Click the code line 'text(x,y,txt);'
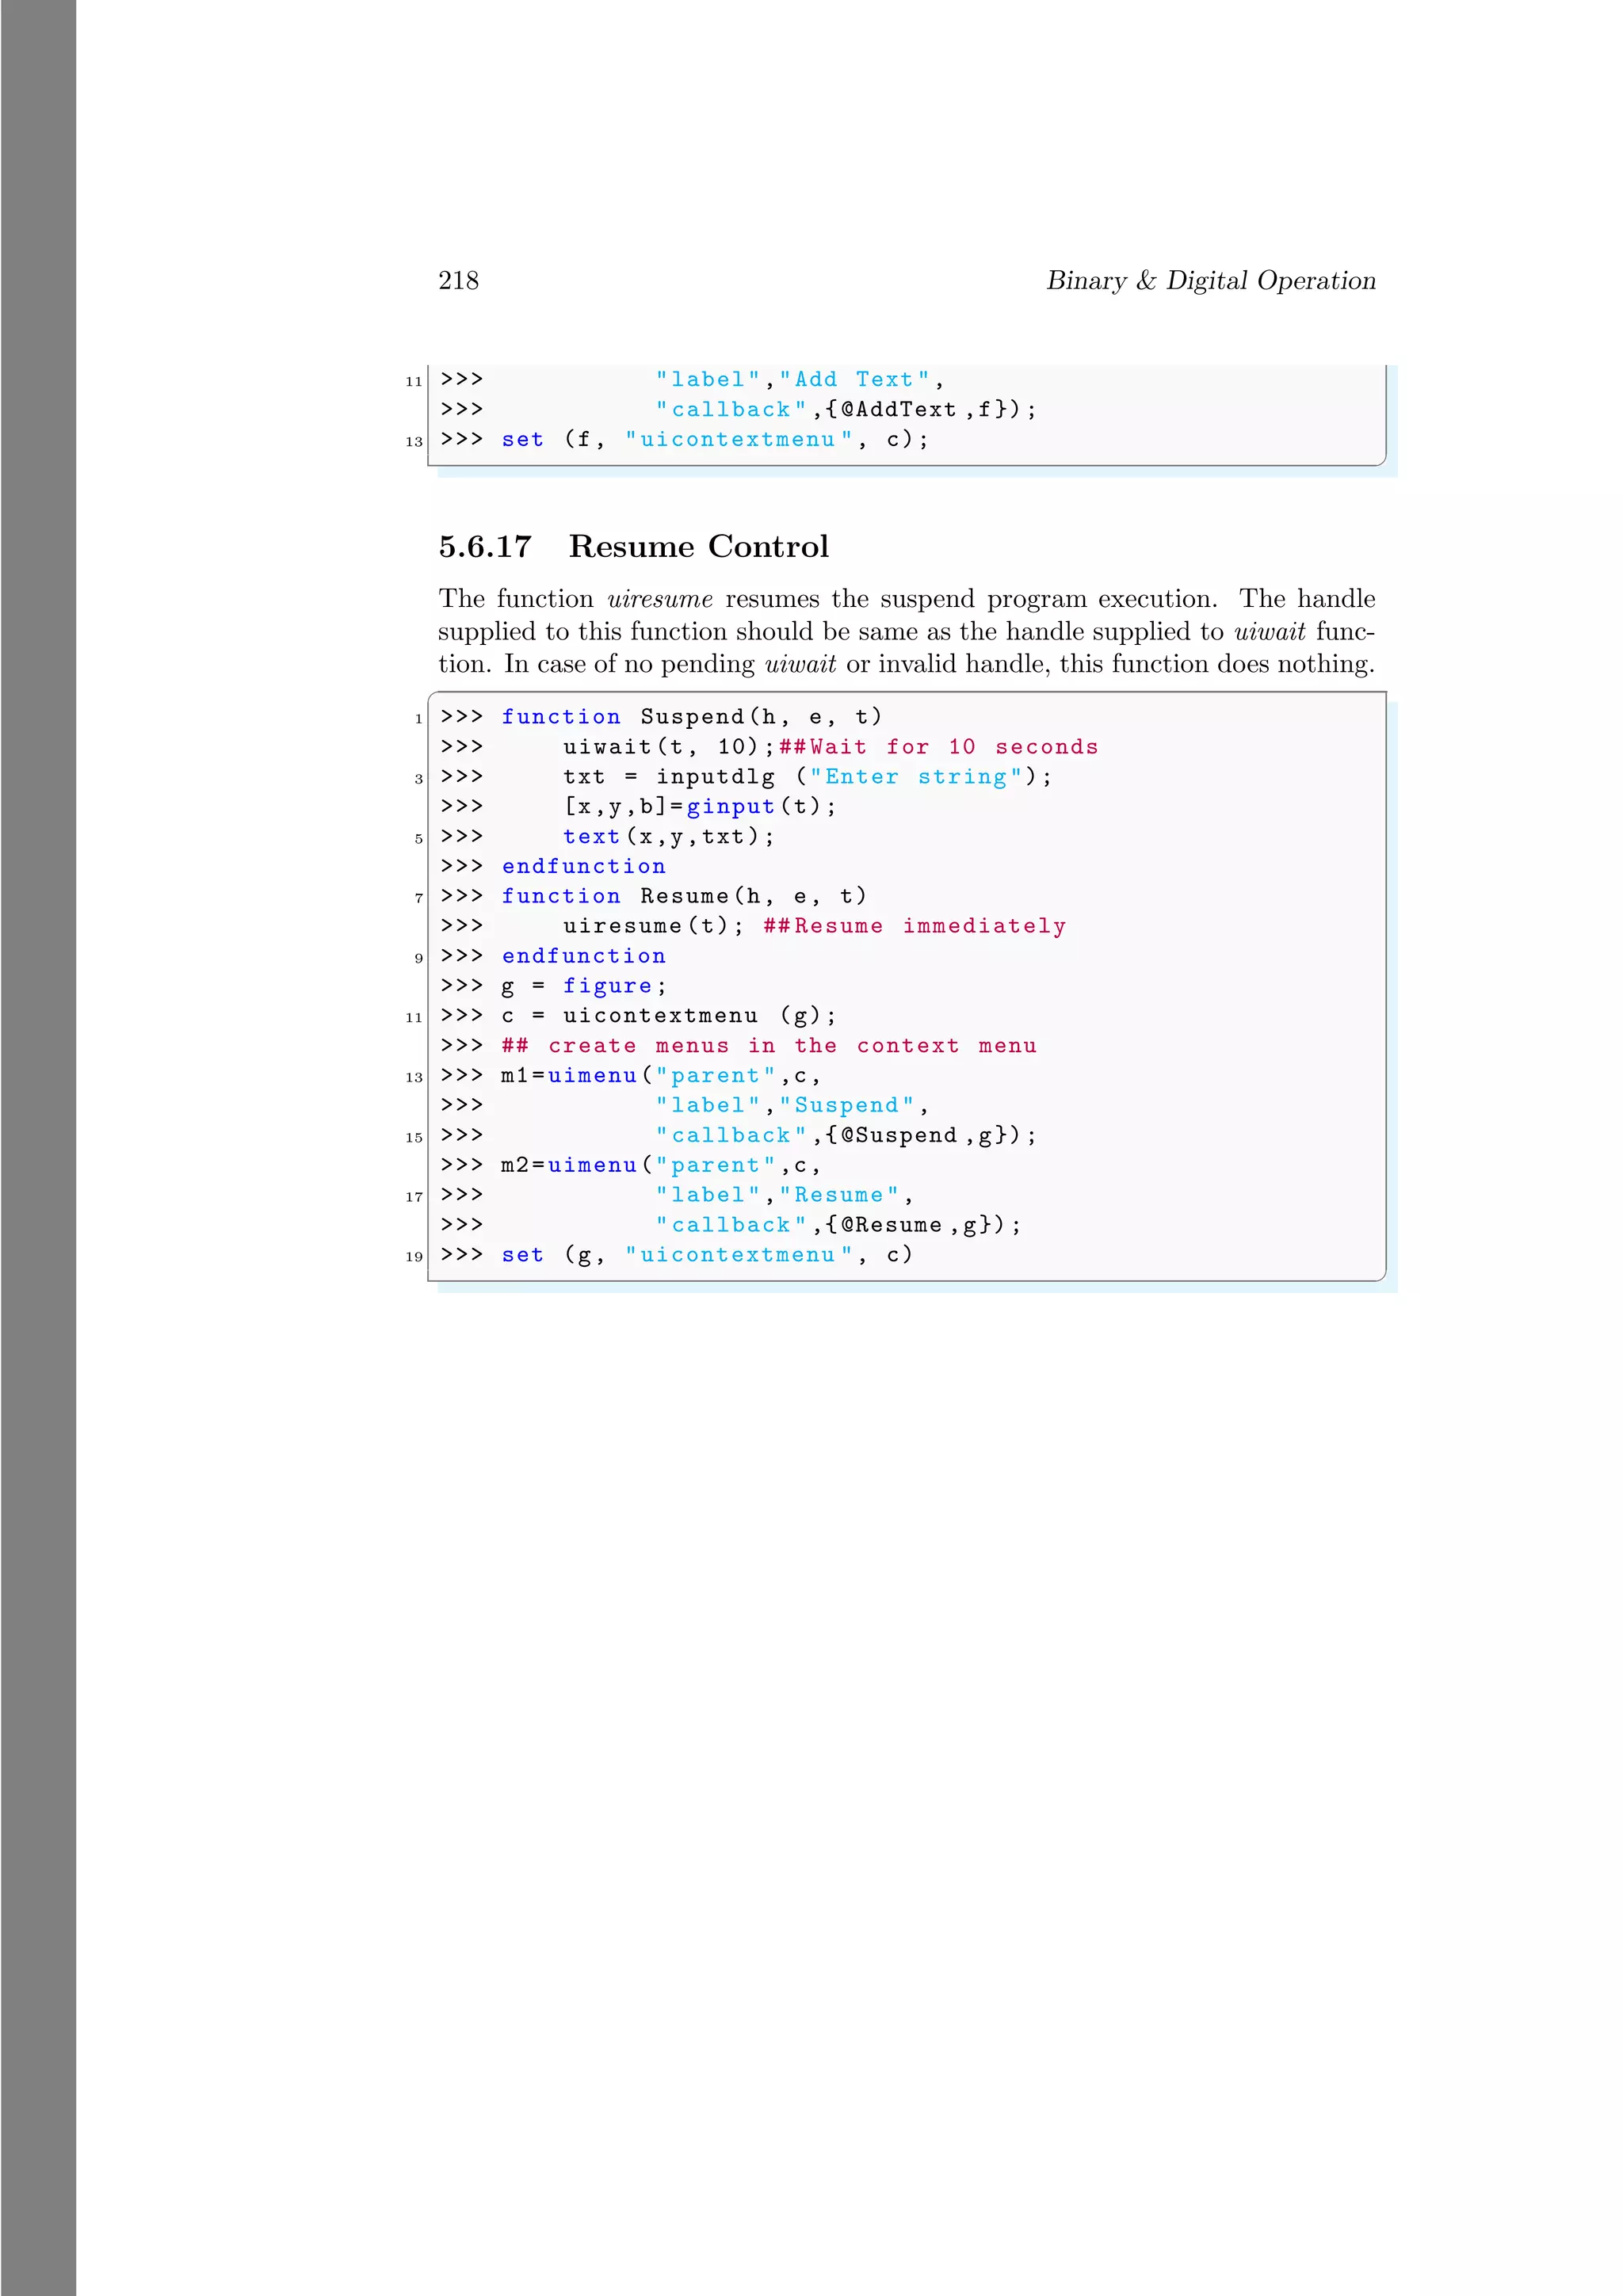The height and width of the screenshot is (2296, 1623). coord(668,837)
